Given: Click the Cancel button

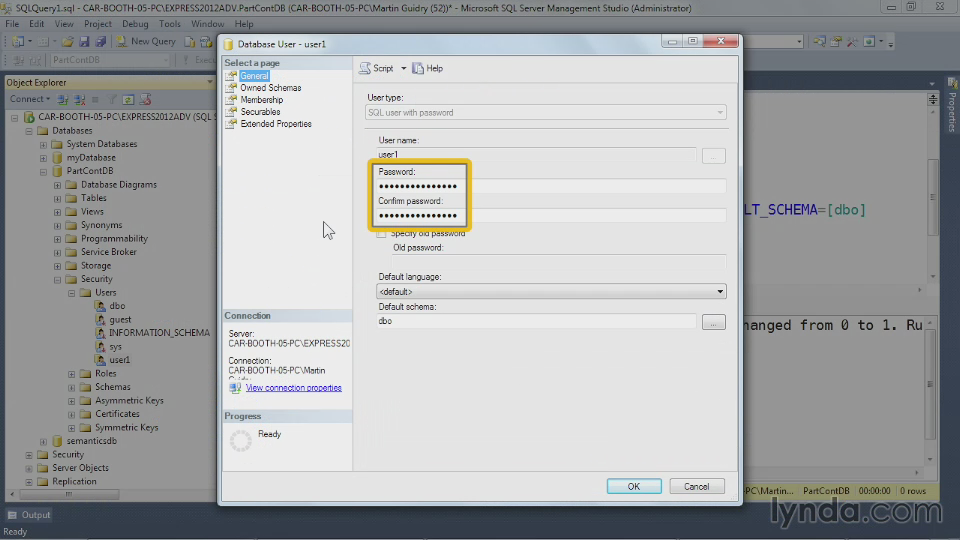Looking at the screenshot, I should pos(697,486).
